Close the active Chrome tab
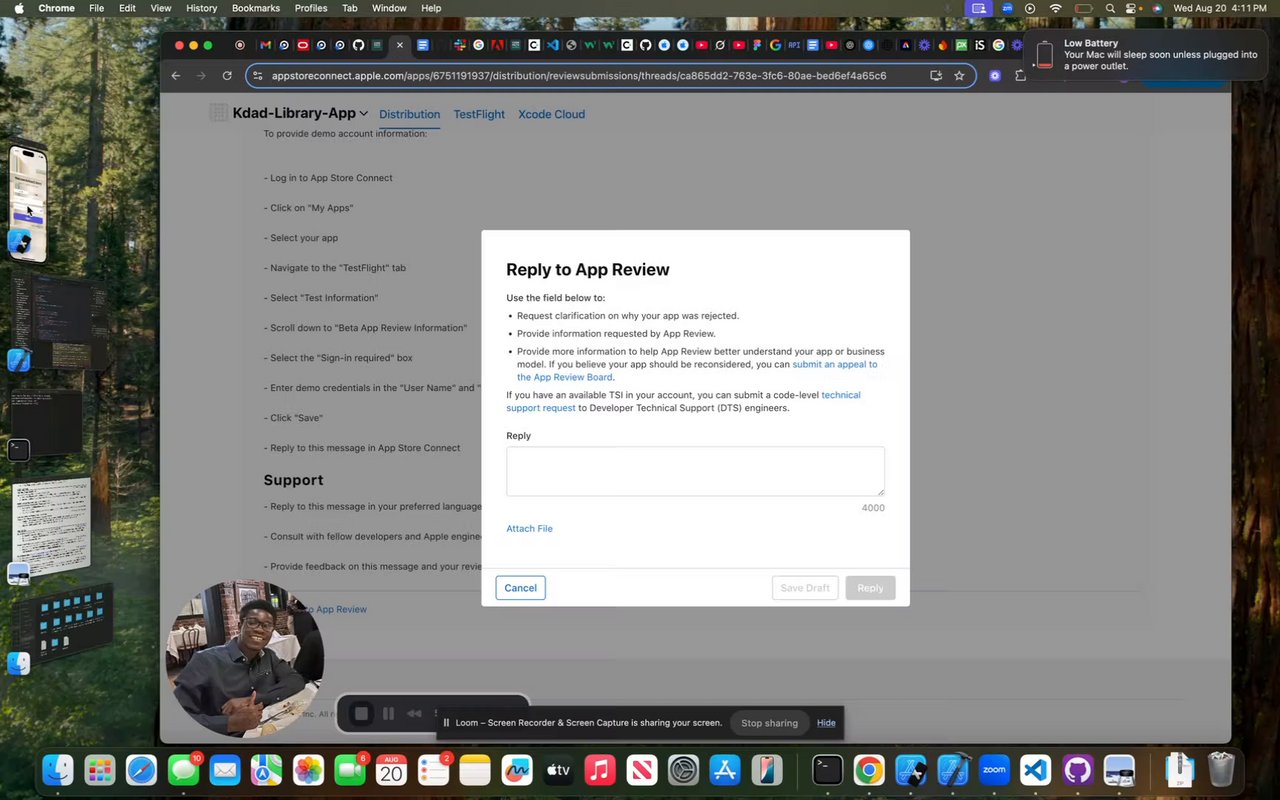Screen dimensions: 1280x800 coord(399,45)
